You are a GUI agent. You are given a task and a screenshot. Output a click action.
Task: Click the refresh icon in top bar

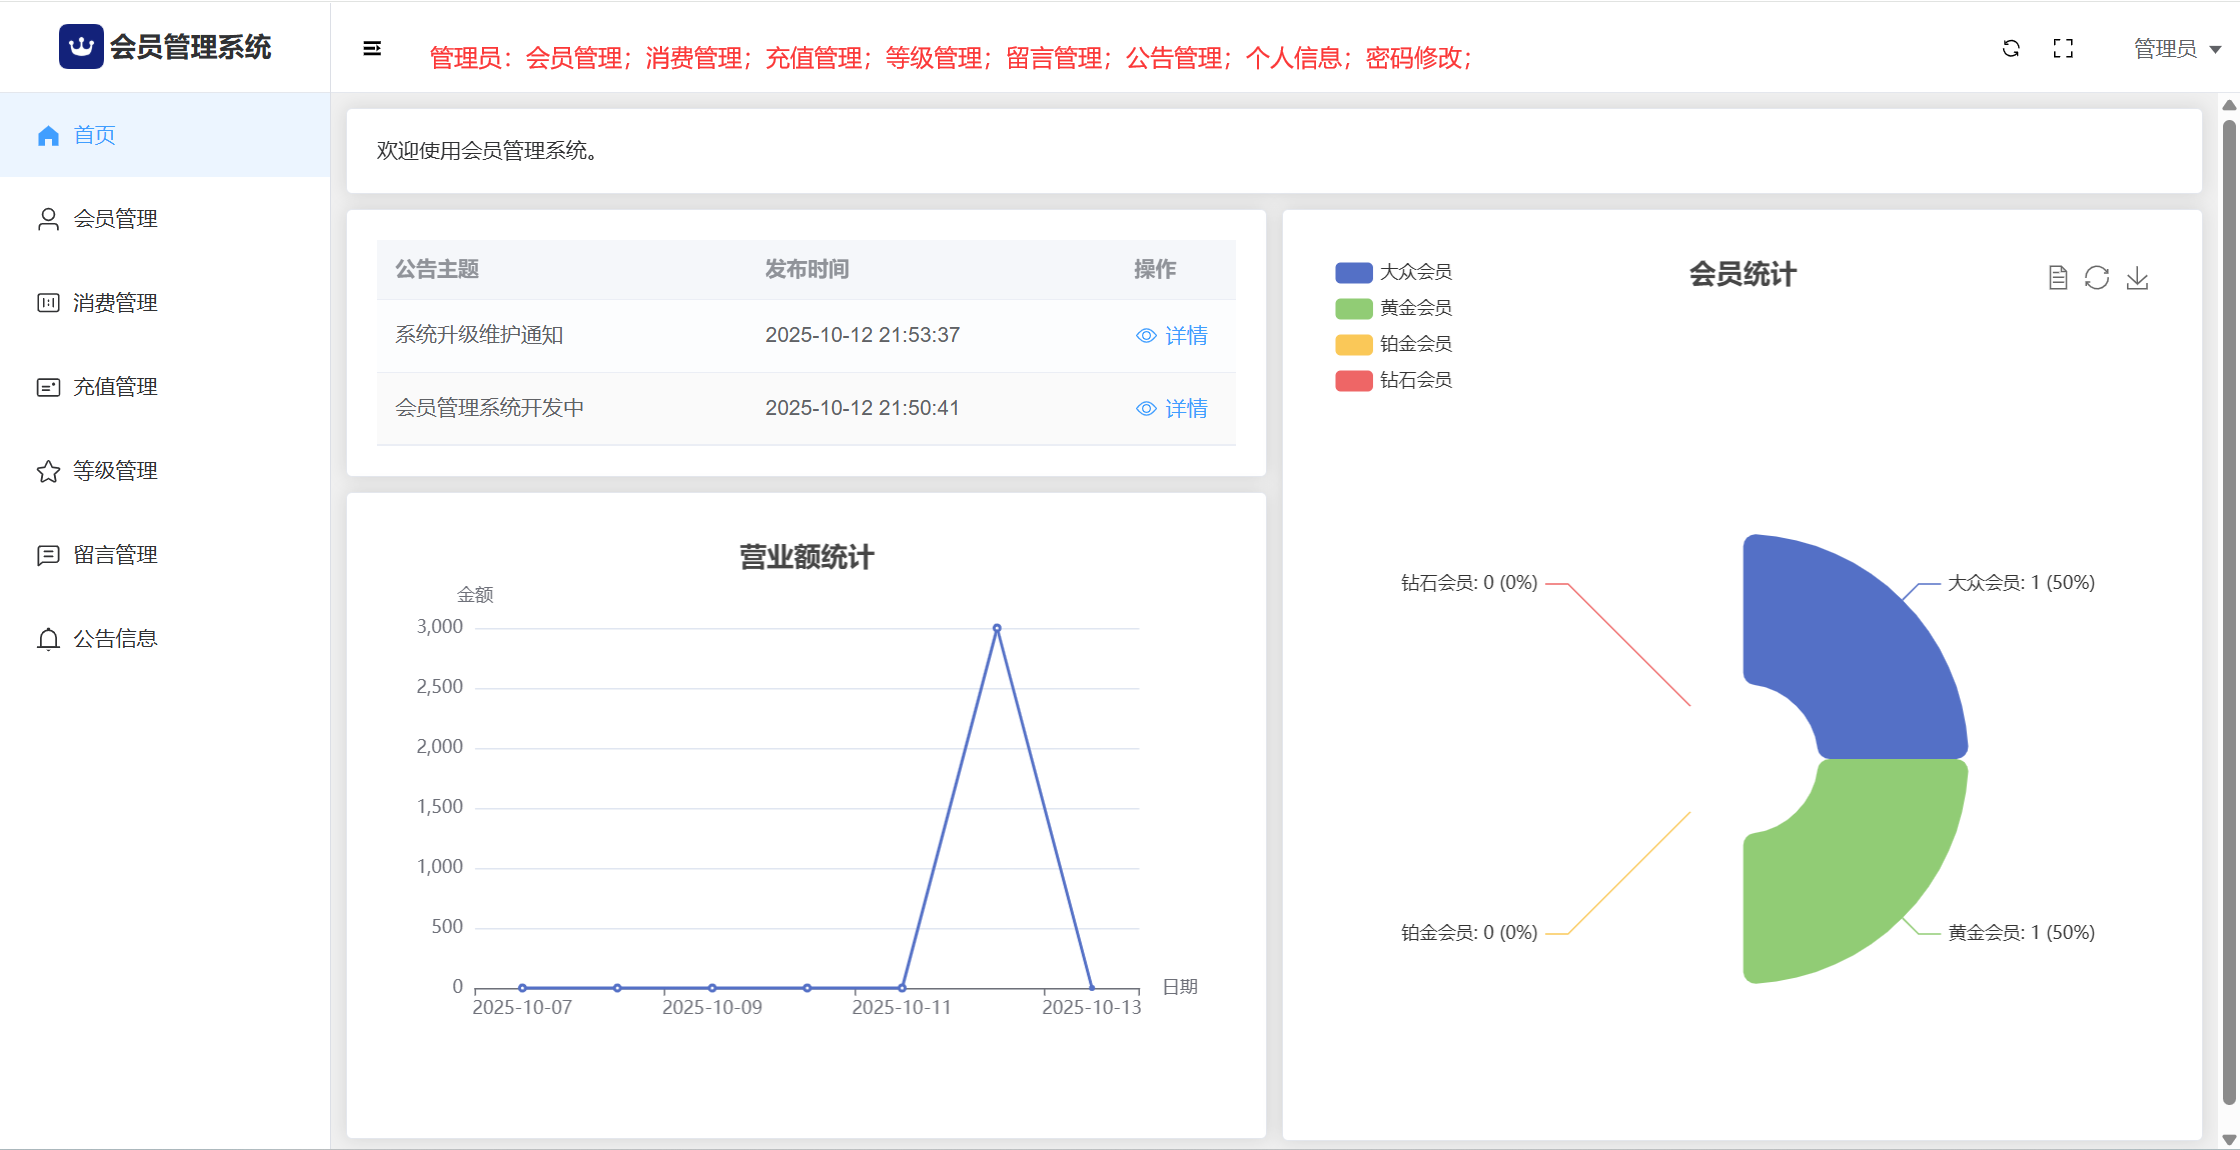tap(2011, 48)
